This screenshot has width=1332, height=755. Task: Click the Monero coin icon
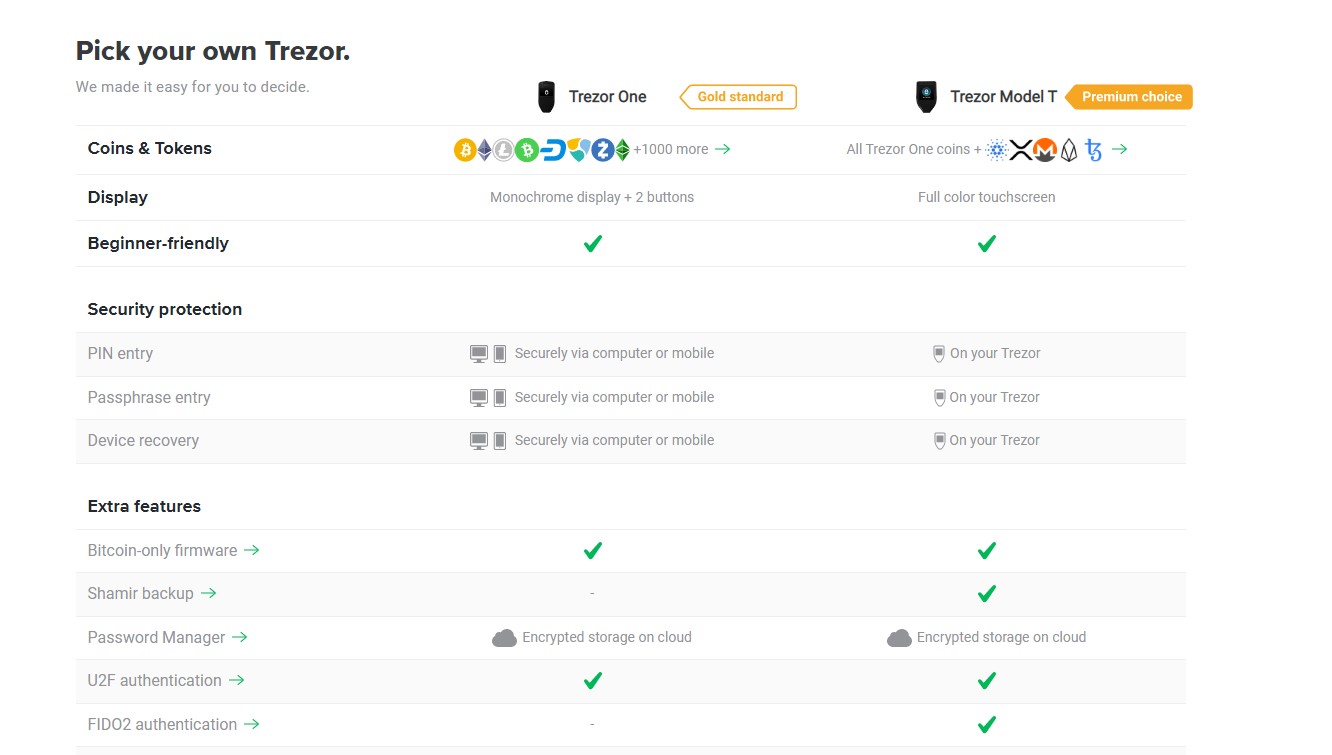pos(1045,150)
